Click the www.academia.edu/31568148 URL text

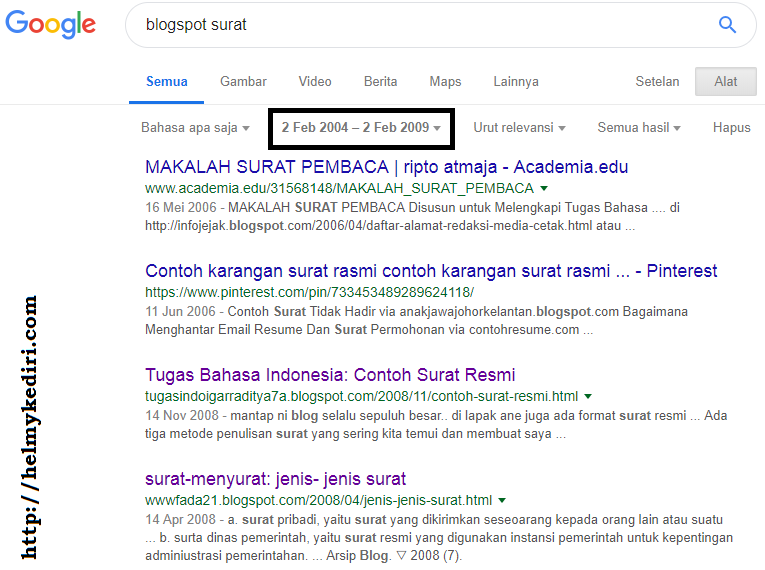[339, 188]
